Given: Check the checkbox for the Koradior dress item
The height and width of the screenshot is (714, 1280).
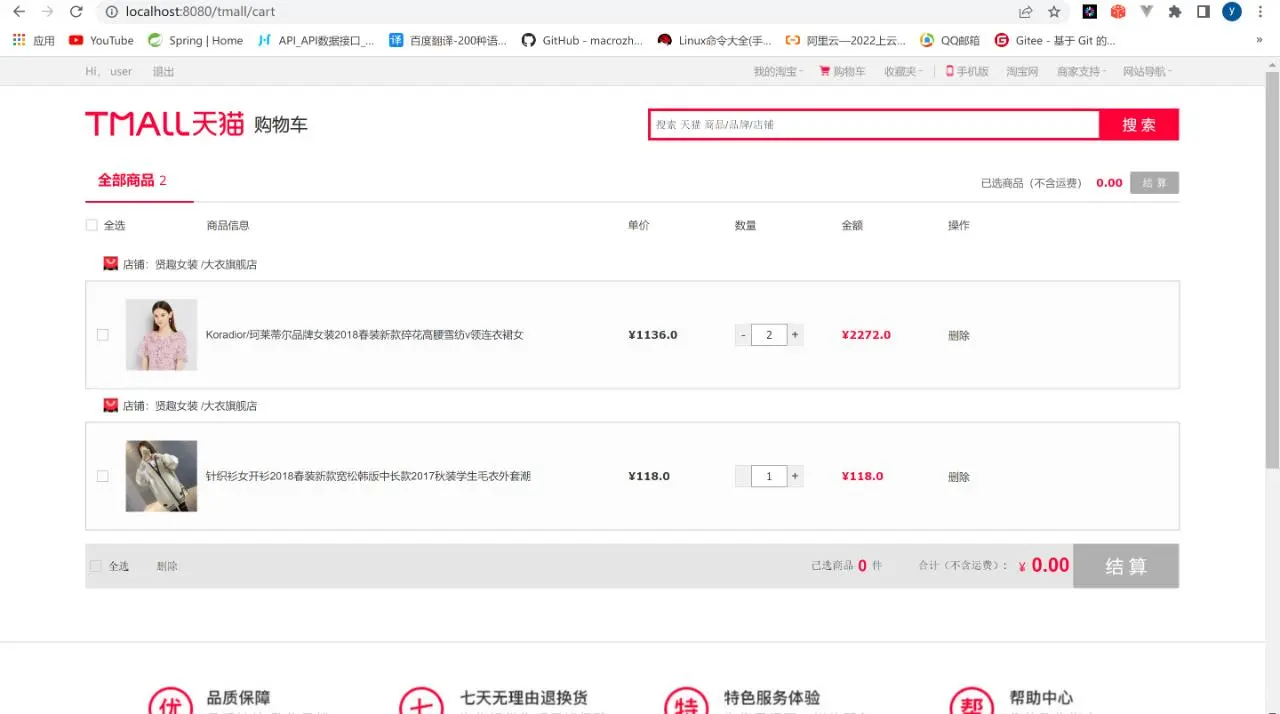Looking at the screenshot, I should click(102, 335).
